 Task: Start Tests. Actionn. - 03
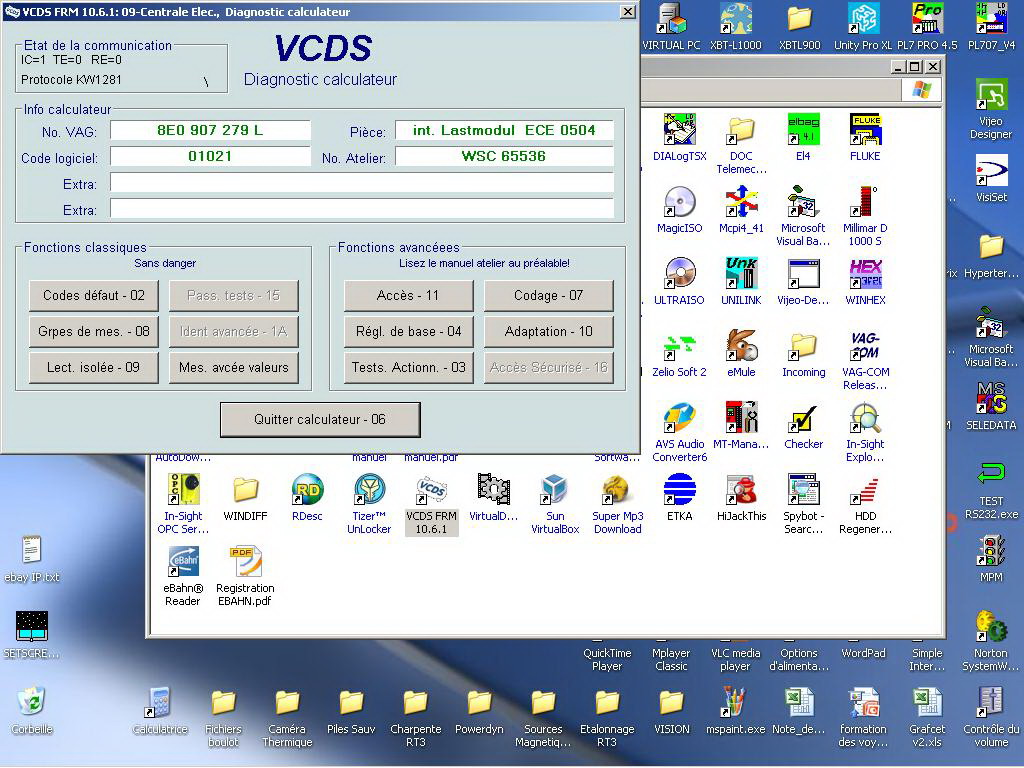click(x=408, y=367)
